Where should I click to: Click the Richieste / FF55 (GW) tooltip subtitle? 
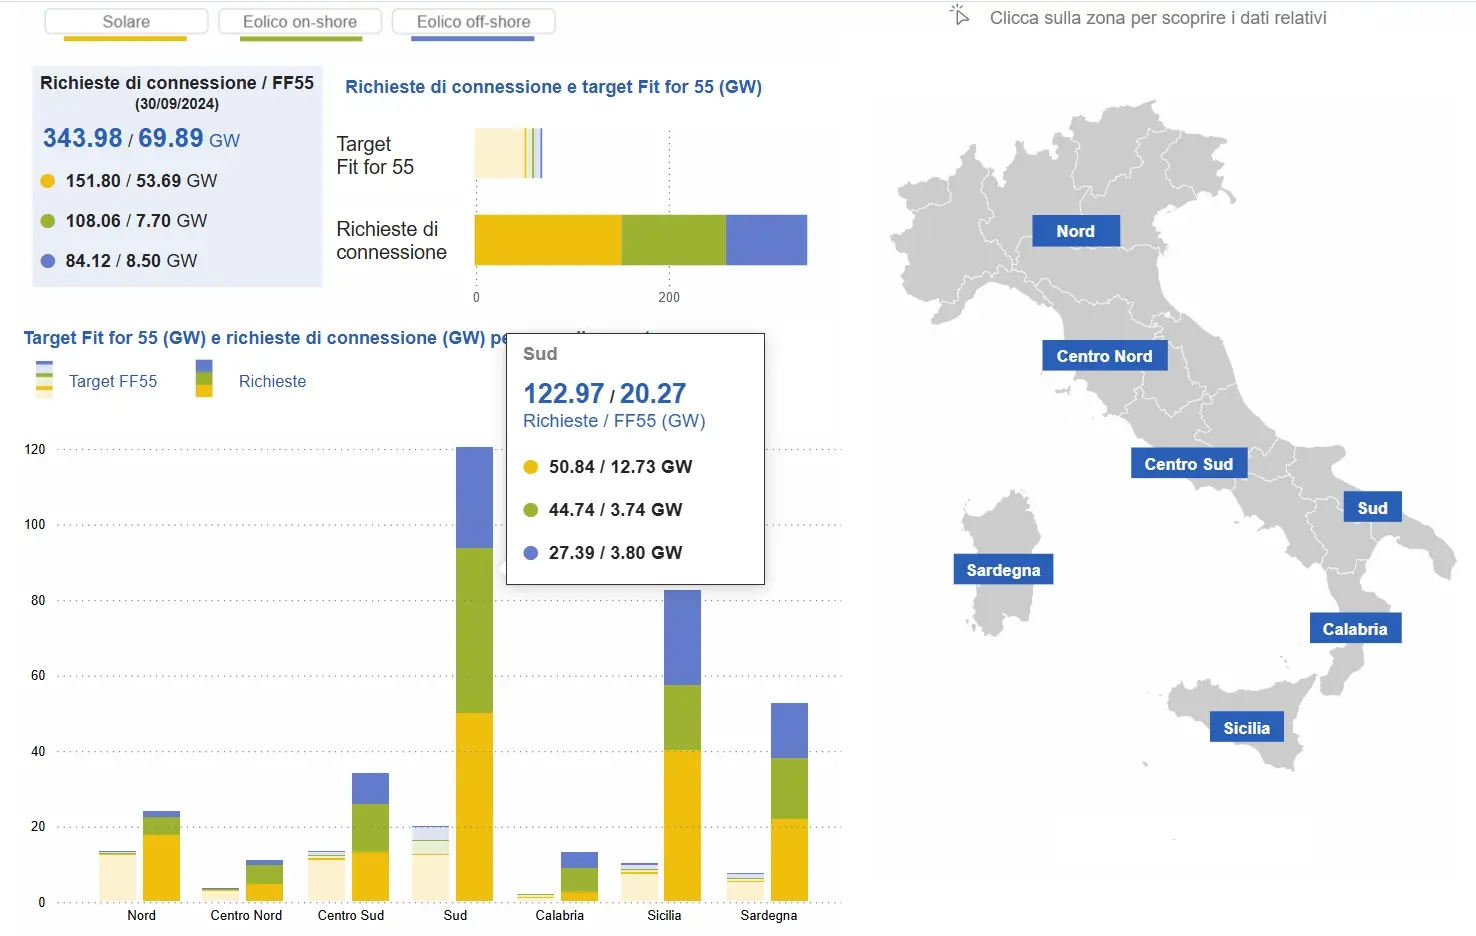614,421
